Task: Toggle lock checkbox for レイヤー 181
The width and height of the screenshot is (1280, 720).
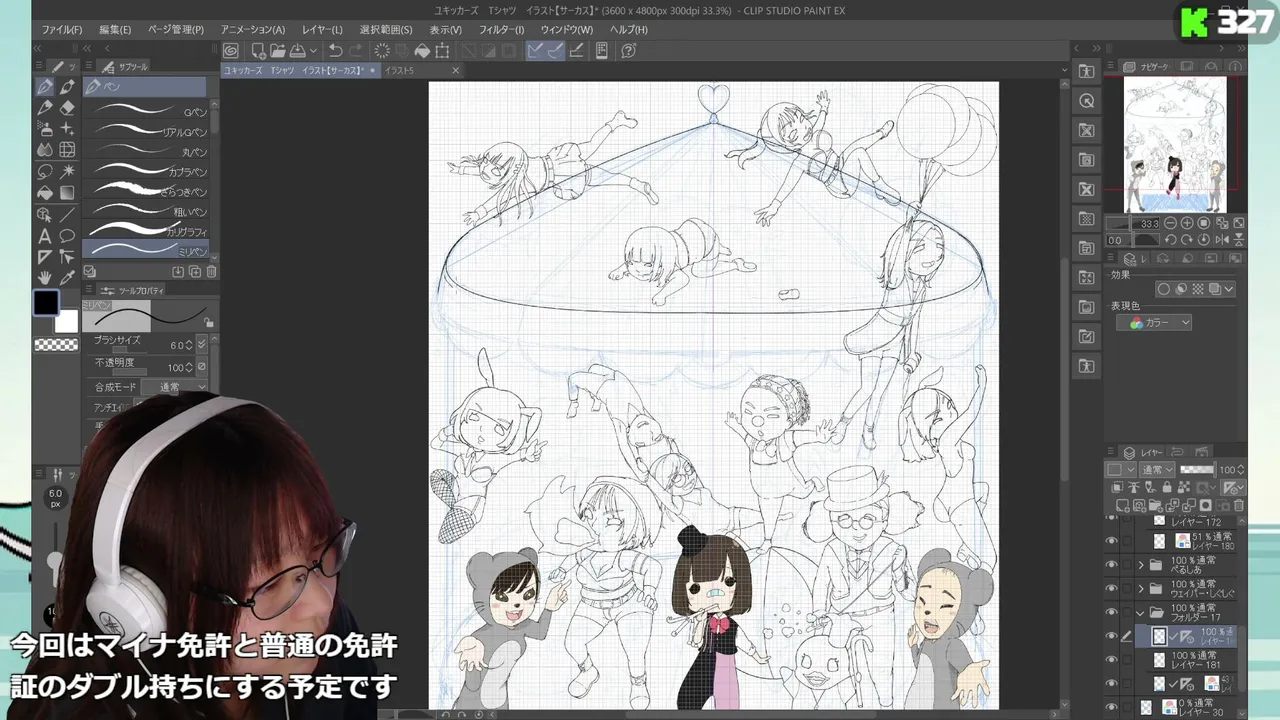Action: coord(1127,660)
